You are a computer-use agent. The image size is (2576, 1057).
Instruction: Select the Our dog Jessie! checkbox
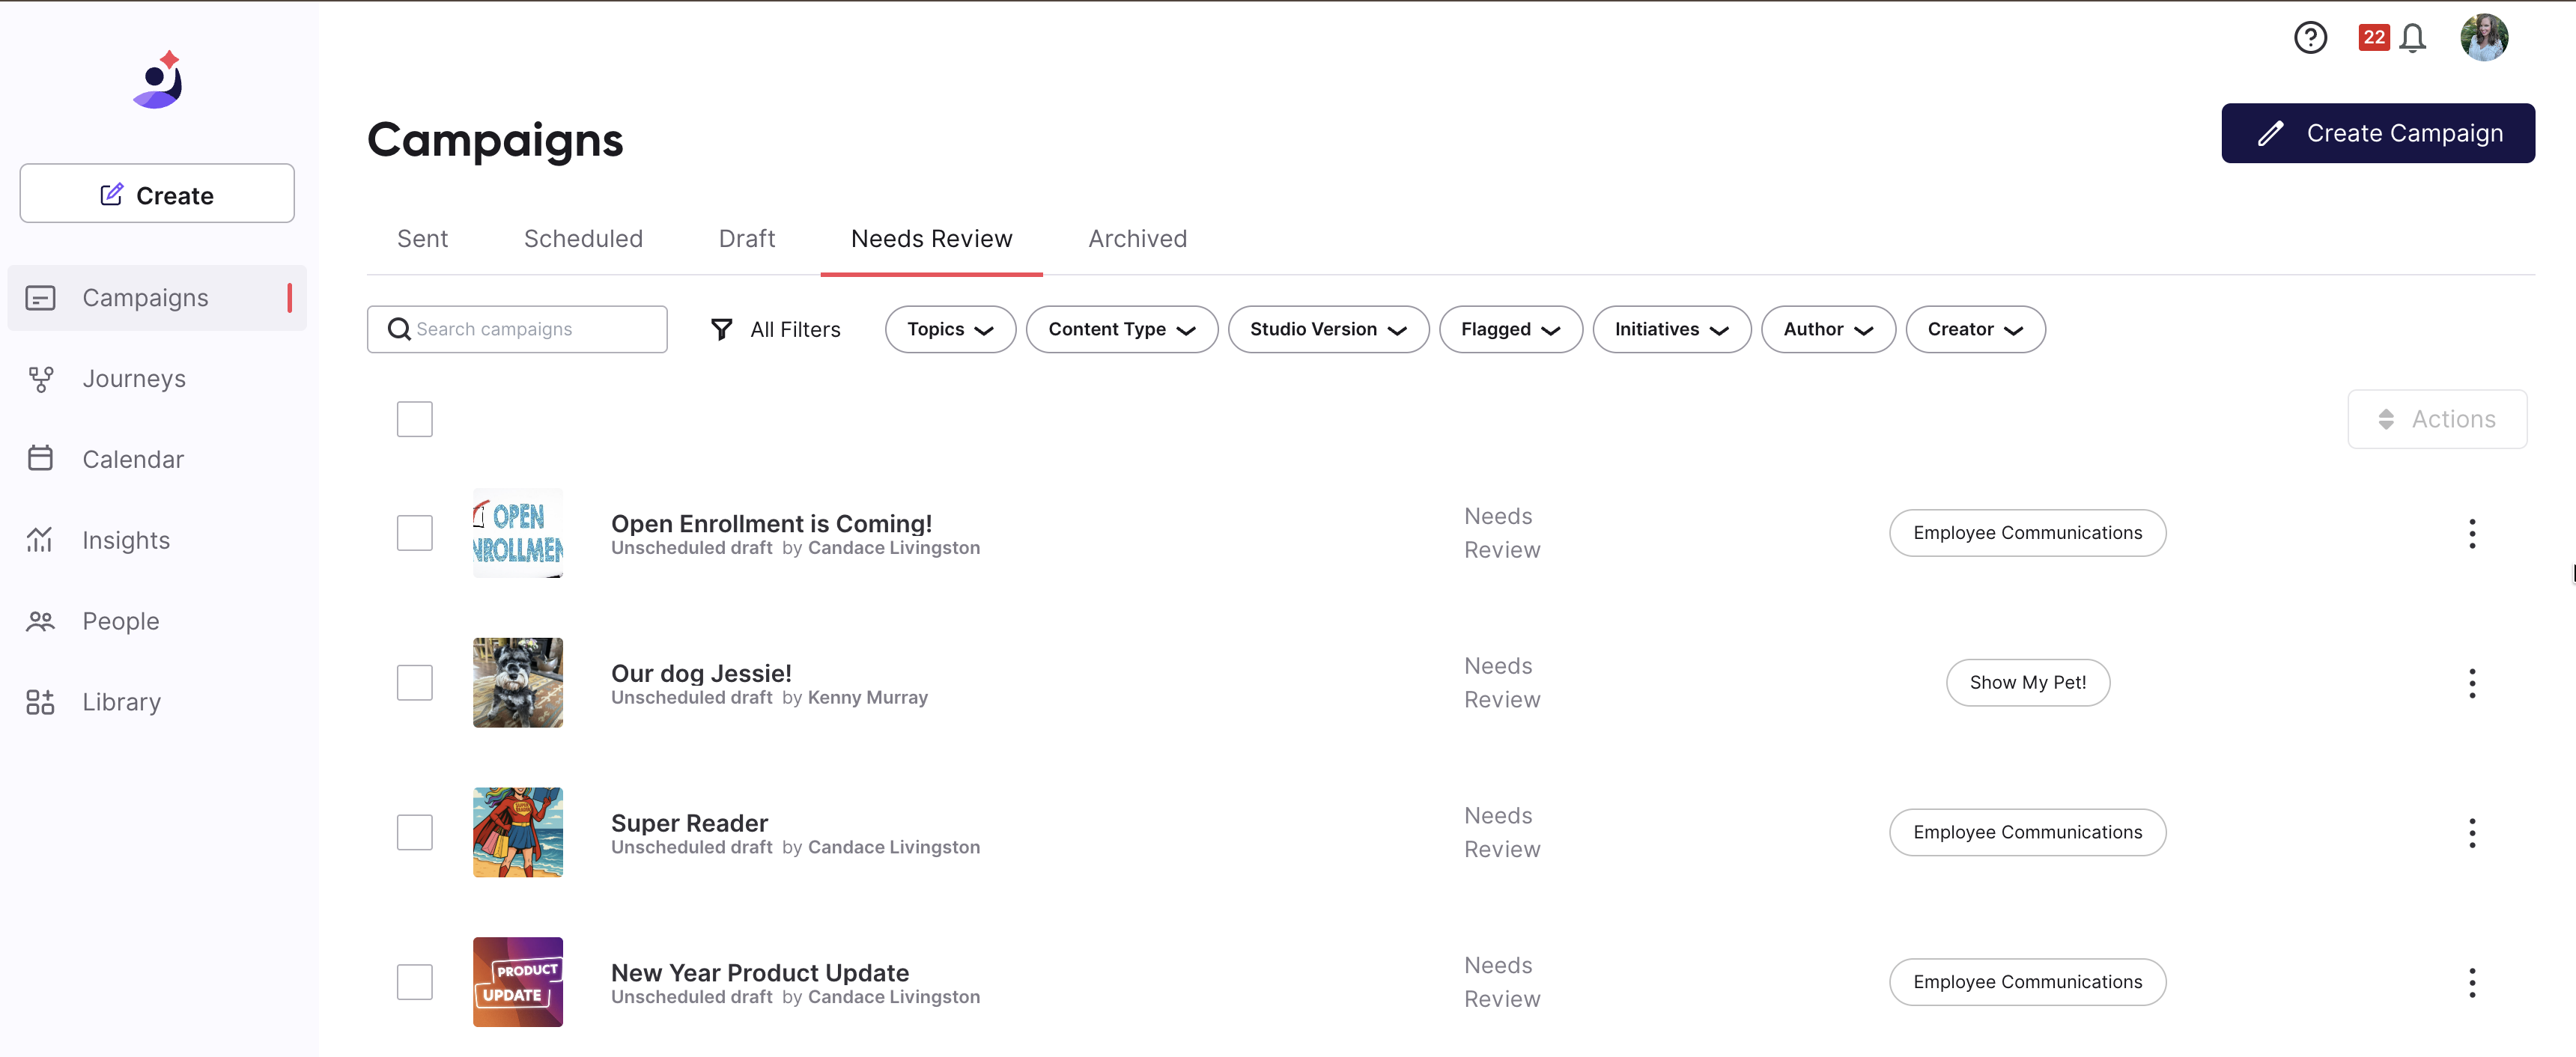point(414,683)
